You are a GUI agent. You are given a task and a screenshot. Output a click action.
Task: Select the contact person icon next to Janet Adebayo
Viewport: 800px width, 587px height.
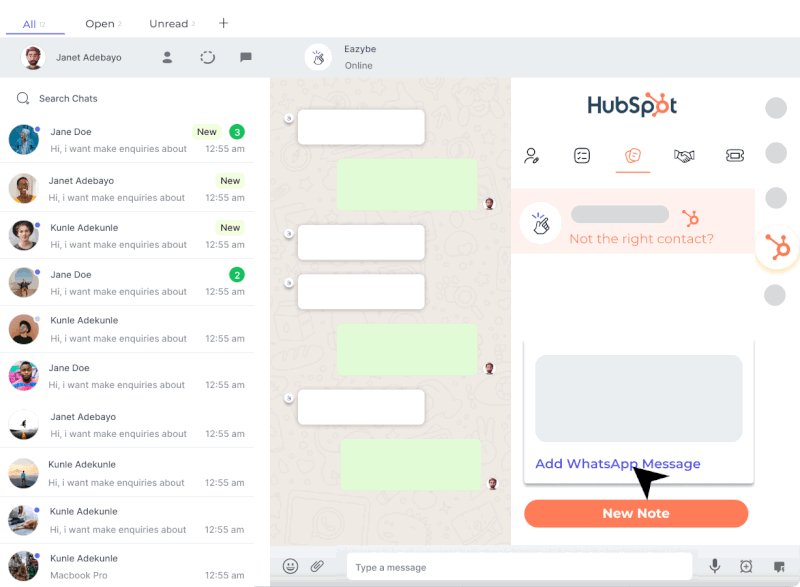point(168,57)
